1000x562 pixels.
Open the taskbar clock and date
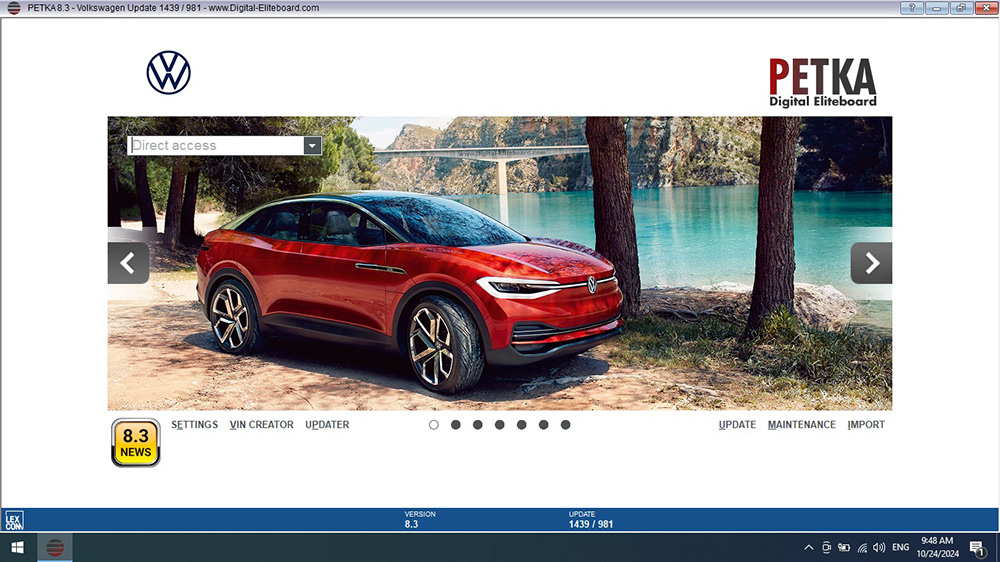pos(938,547)
